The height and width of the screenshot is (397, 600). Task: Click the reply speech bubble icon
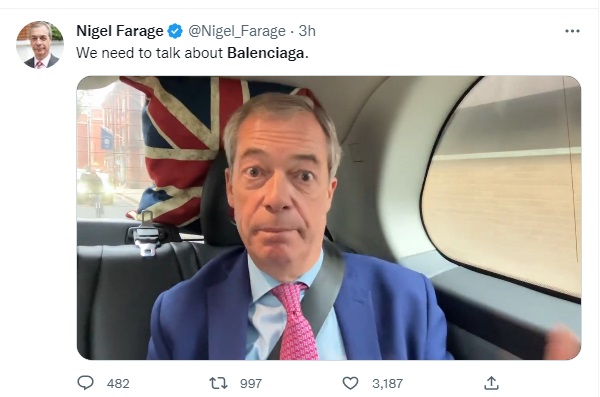point(85,382)
